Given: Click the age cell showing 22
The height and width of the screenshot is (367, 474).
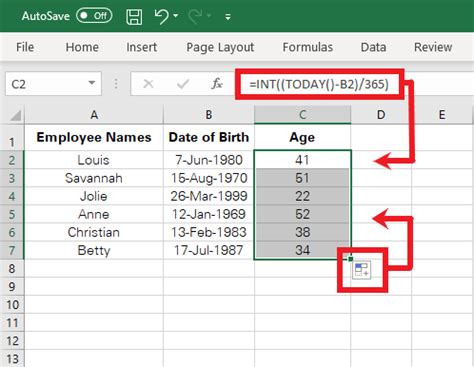Looking at the screenshot, I should click(302, 196).
